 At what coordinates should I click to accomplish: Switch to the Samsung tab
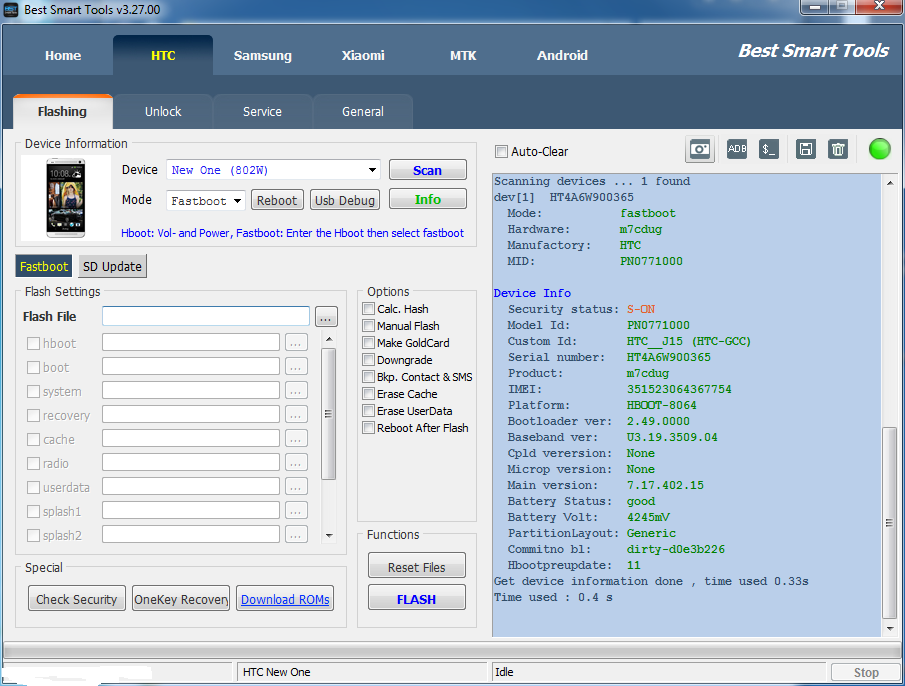pos(263,55)
